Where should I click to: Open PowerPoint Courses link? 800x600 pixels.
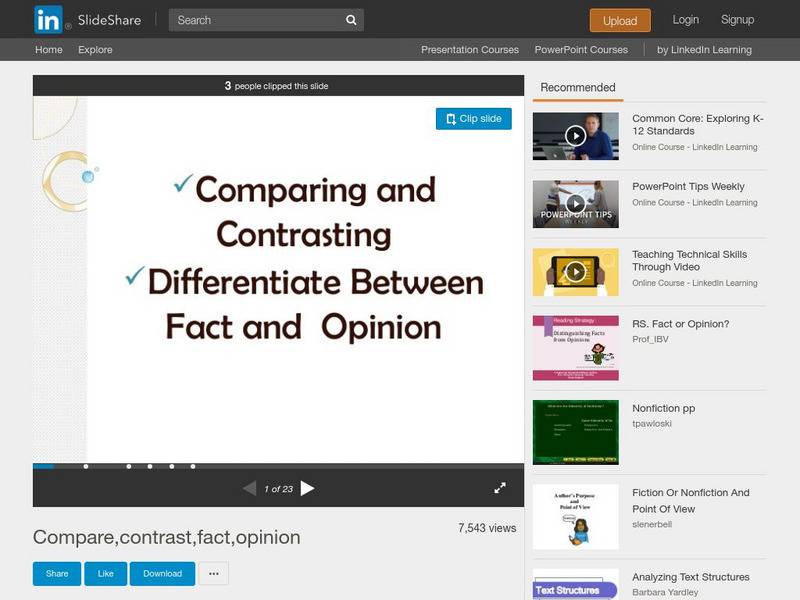(x=581, y=49)
